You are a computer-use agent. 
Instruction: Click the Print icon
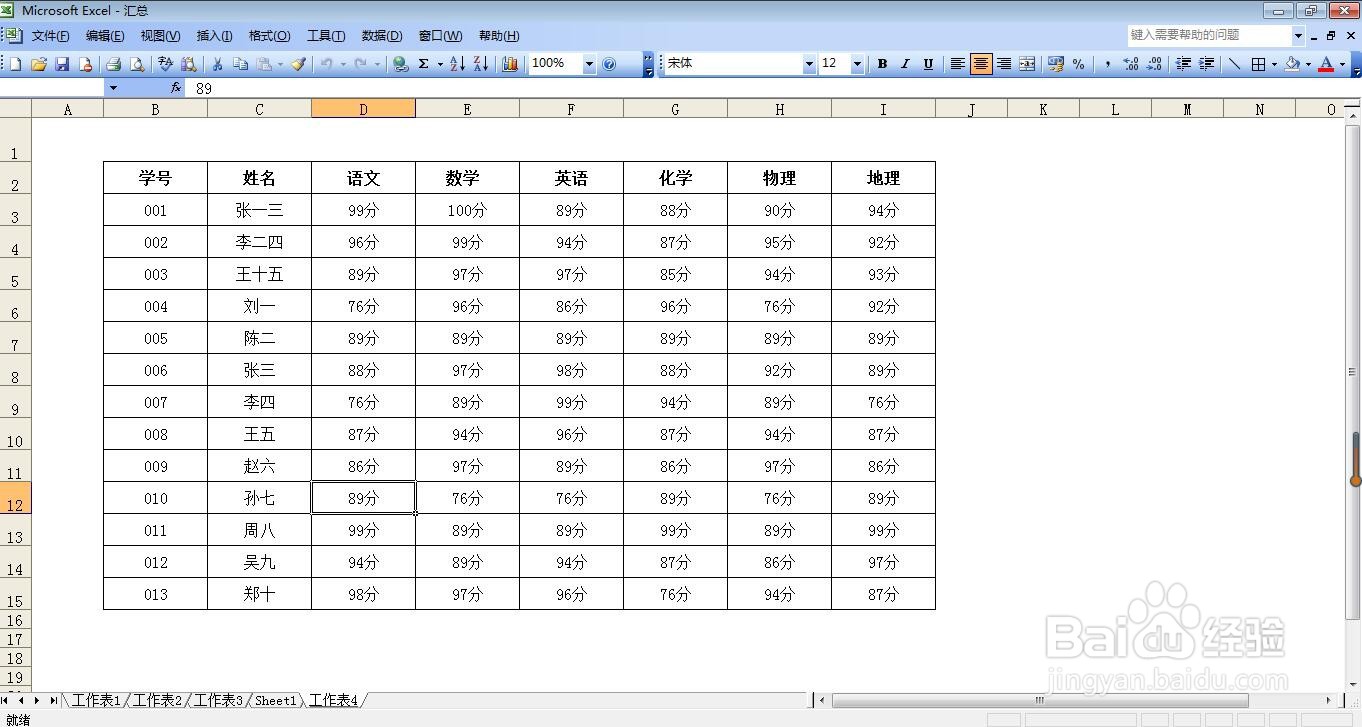pyautogui.click(x=113, y=63)
